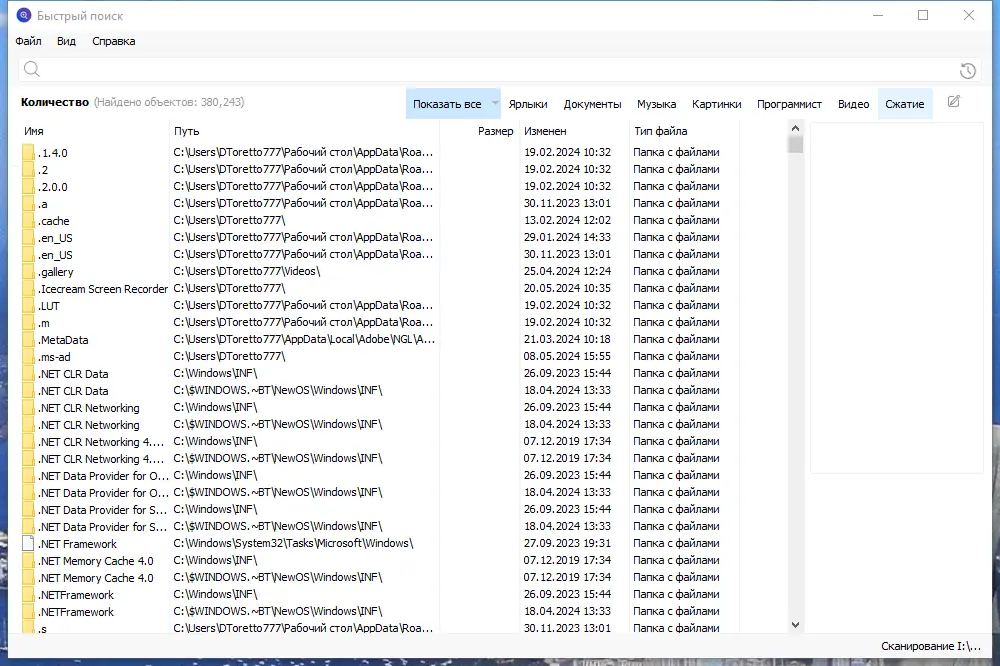Open the Файл menu
Image resolution: width=1000 pixels, height=666 pixels.
click(29, 41)
